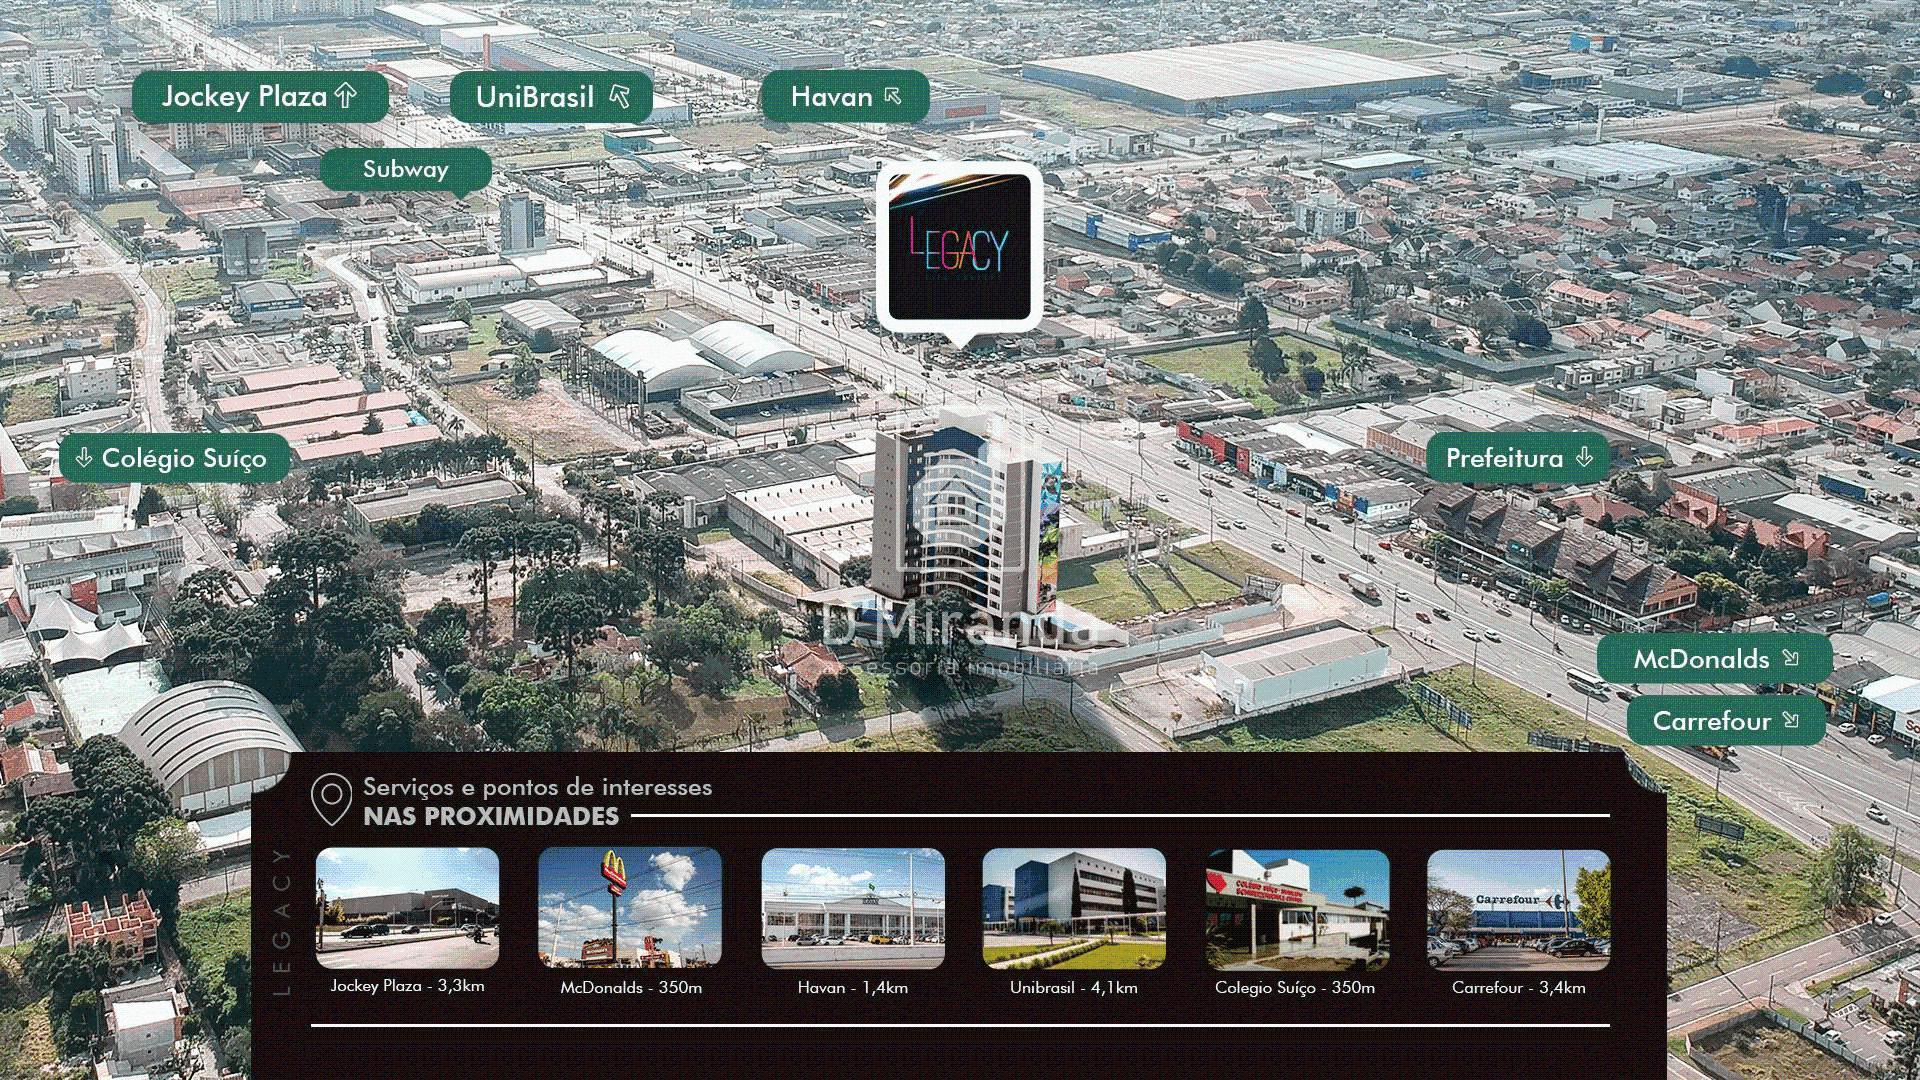The height and width of the screenshot is (1080, 1920).
Task: Click the 'Colegio Suíço - 350m' caption
Action: (x=1295, y=988)
